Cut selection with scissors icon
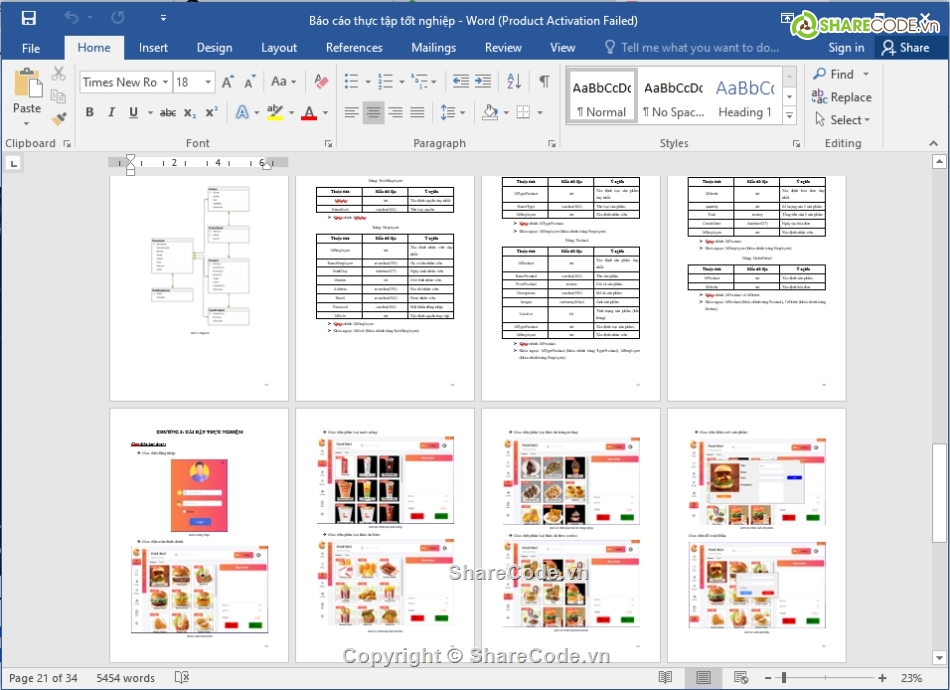Image resolution: width=950 pixels, height=690 pixels. click(x=58, y=74)
